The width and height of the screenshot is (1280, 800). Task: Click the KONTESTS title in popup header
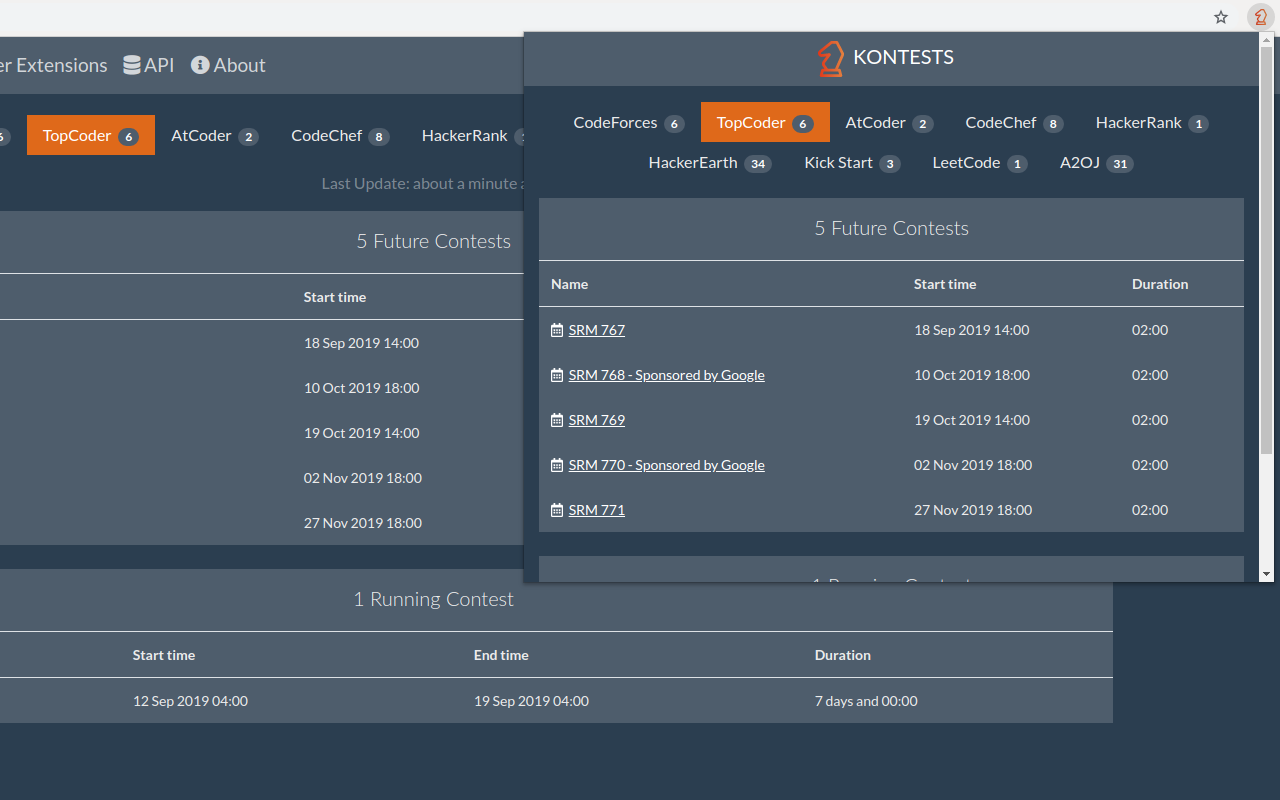coord(904,57)
